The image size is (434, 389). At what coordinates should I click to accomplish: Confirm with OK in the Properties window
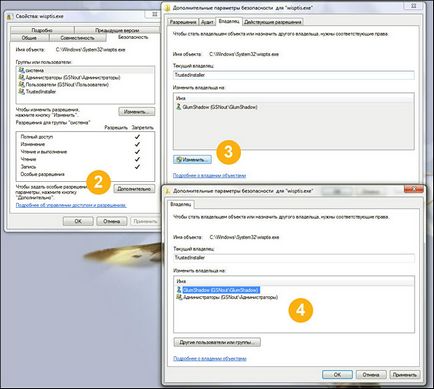point(78,221)
